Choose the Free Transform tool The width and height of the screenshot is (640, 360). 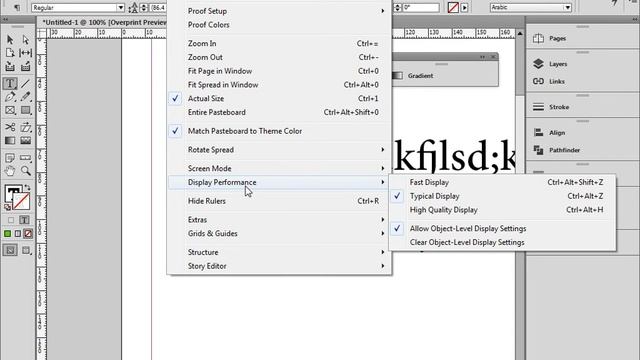(x=26, y=127)
